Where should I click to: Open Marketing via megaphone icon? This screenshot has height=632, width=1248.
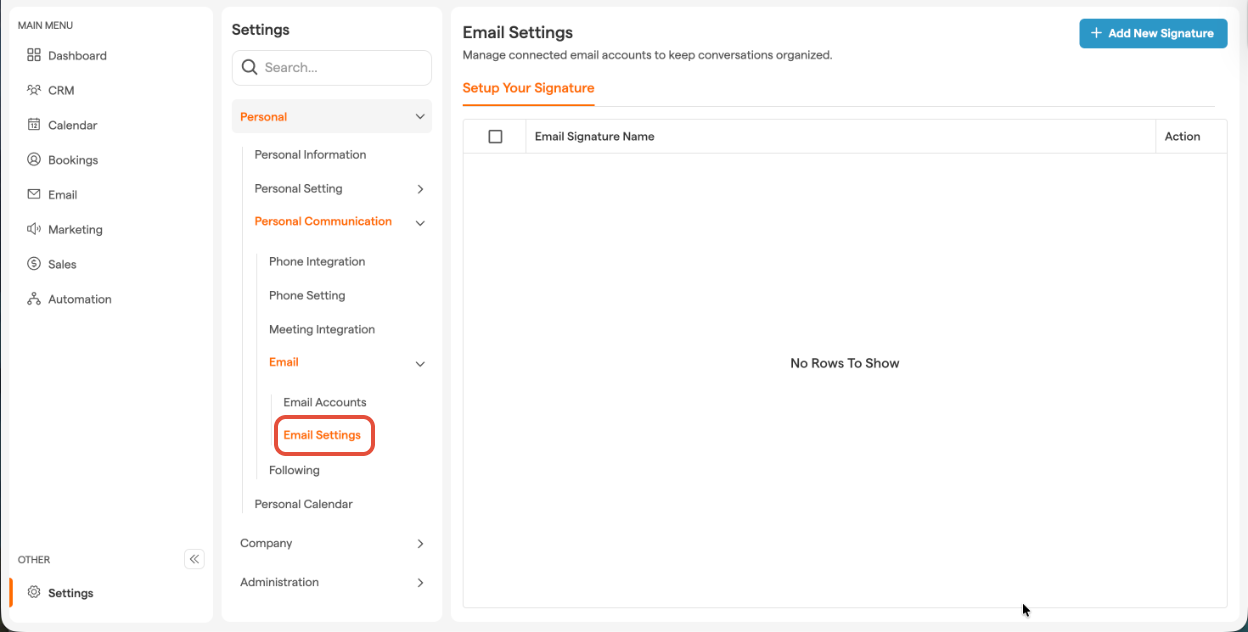34,229
